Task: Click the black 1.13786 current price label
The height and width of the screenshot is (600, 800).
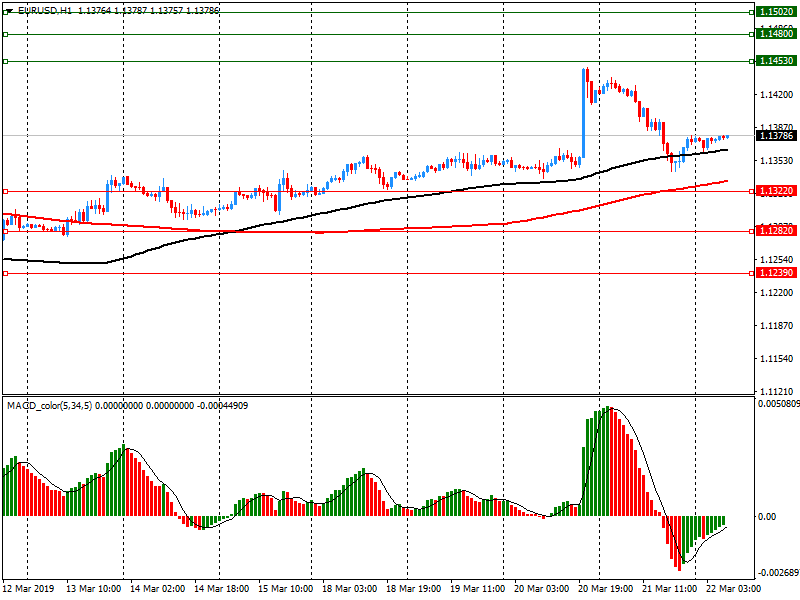Action: [x=776, y=135]
